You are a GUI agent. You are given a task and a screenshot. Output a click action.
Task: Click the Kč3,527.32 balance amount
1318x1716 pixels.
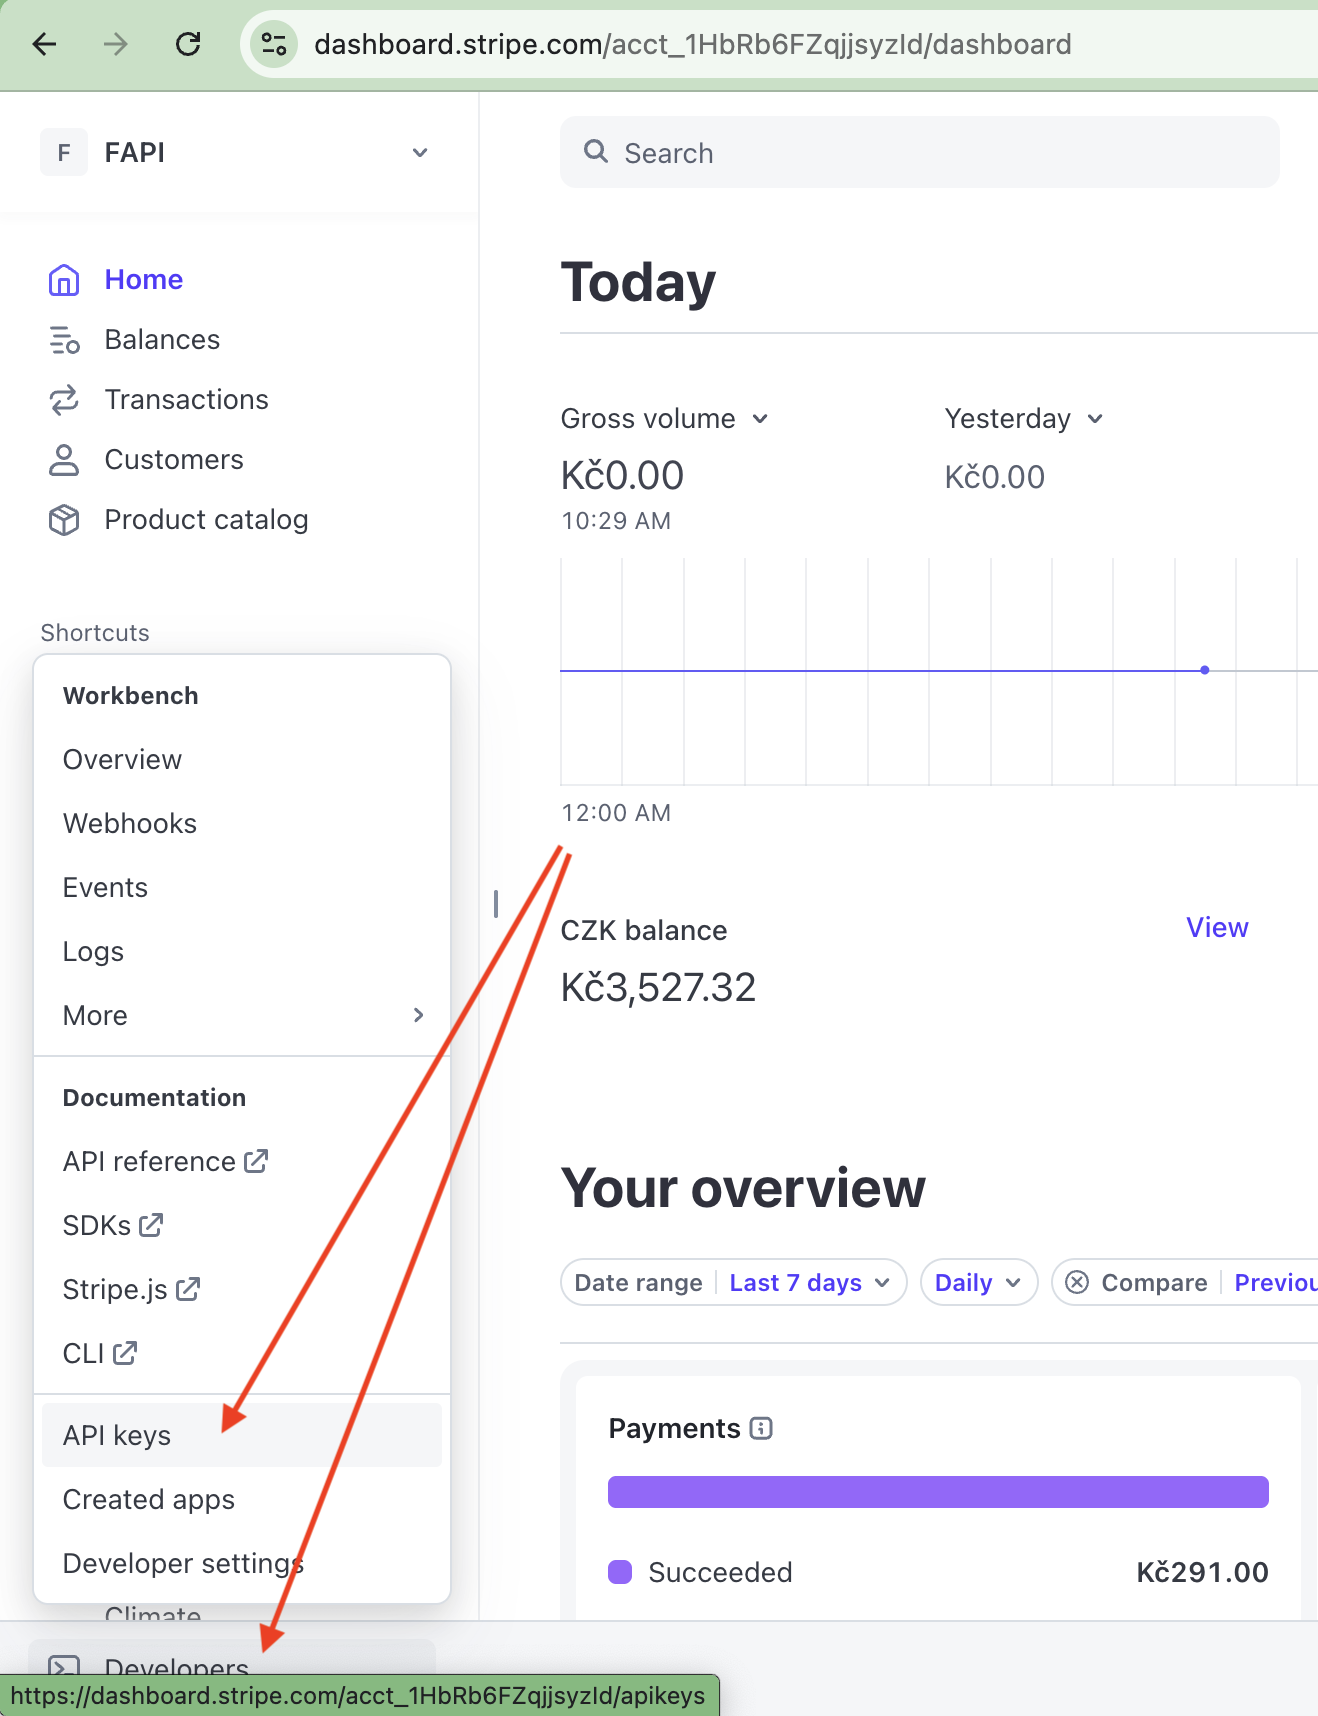(x=658, y=988)
